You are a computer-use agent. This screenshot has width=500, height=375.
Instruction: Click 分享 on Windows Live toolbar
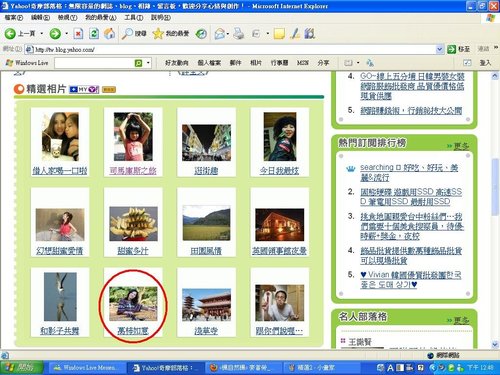[323, 63]
